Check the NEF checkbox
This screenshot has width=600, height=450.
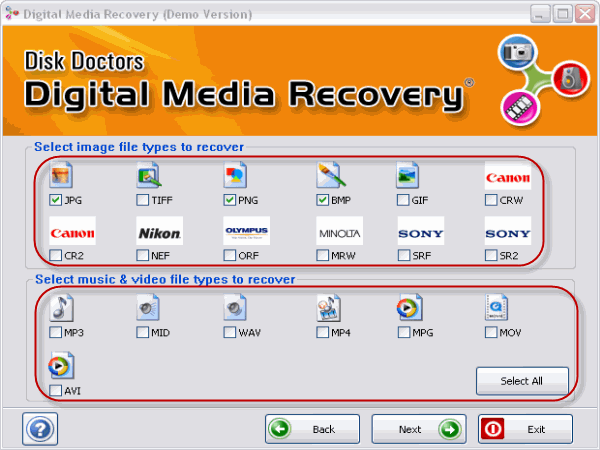point(143,255)
